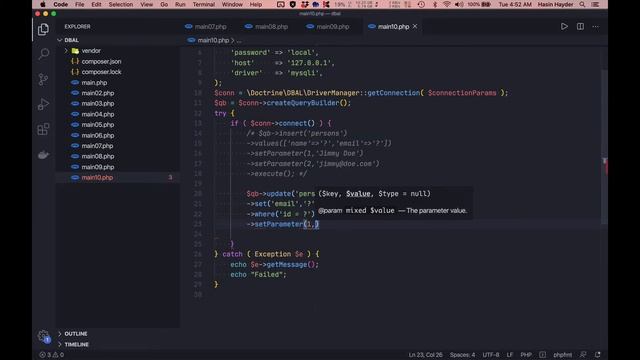Viewport: 640px width, 360px height.
Task: Open the View menu
Action: click(x=147, y=4)
